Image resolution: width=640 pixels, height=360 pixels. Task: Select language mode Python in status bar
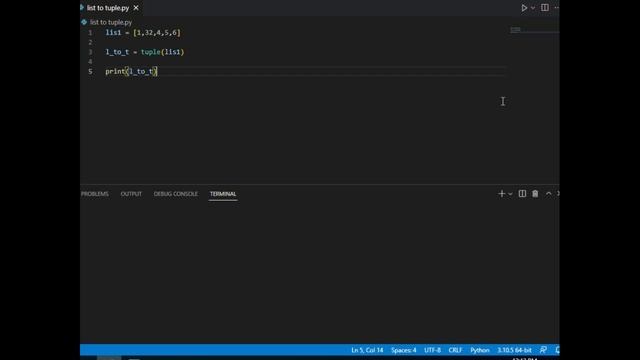[x=480, y=350]
